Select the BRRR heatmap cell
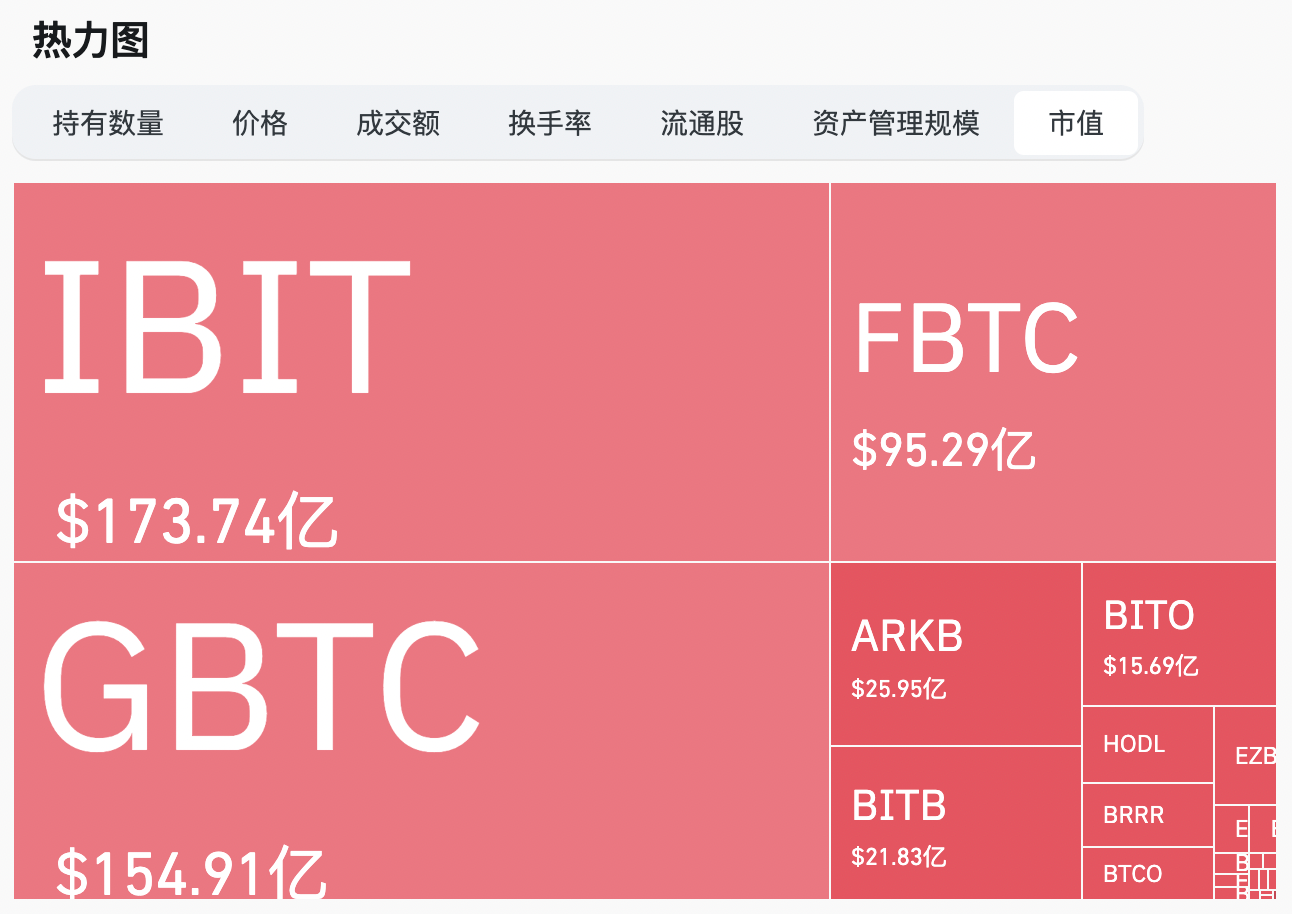This screenshot has width=1292, height=914. click(x=1148, y=814)
